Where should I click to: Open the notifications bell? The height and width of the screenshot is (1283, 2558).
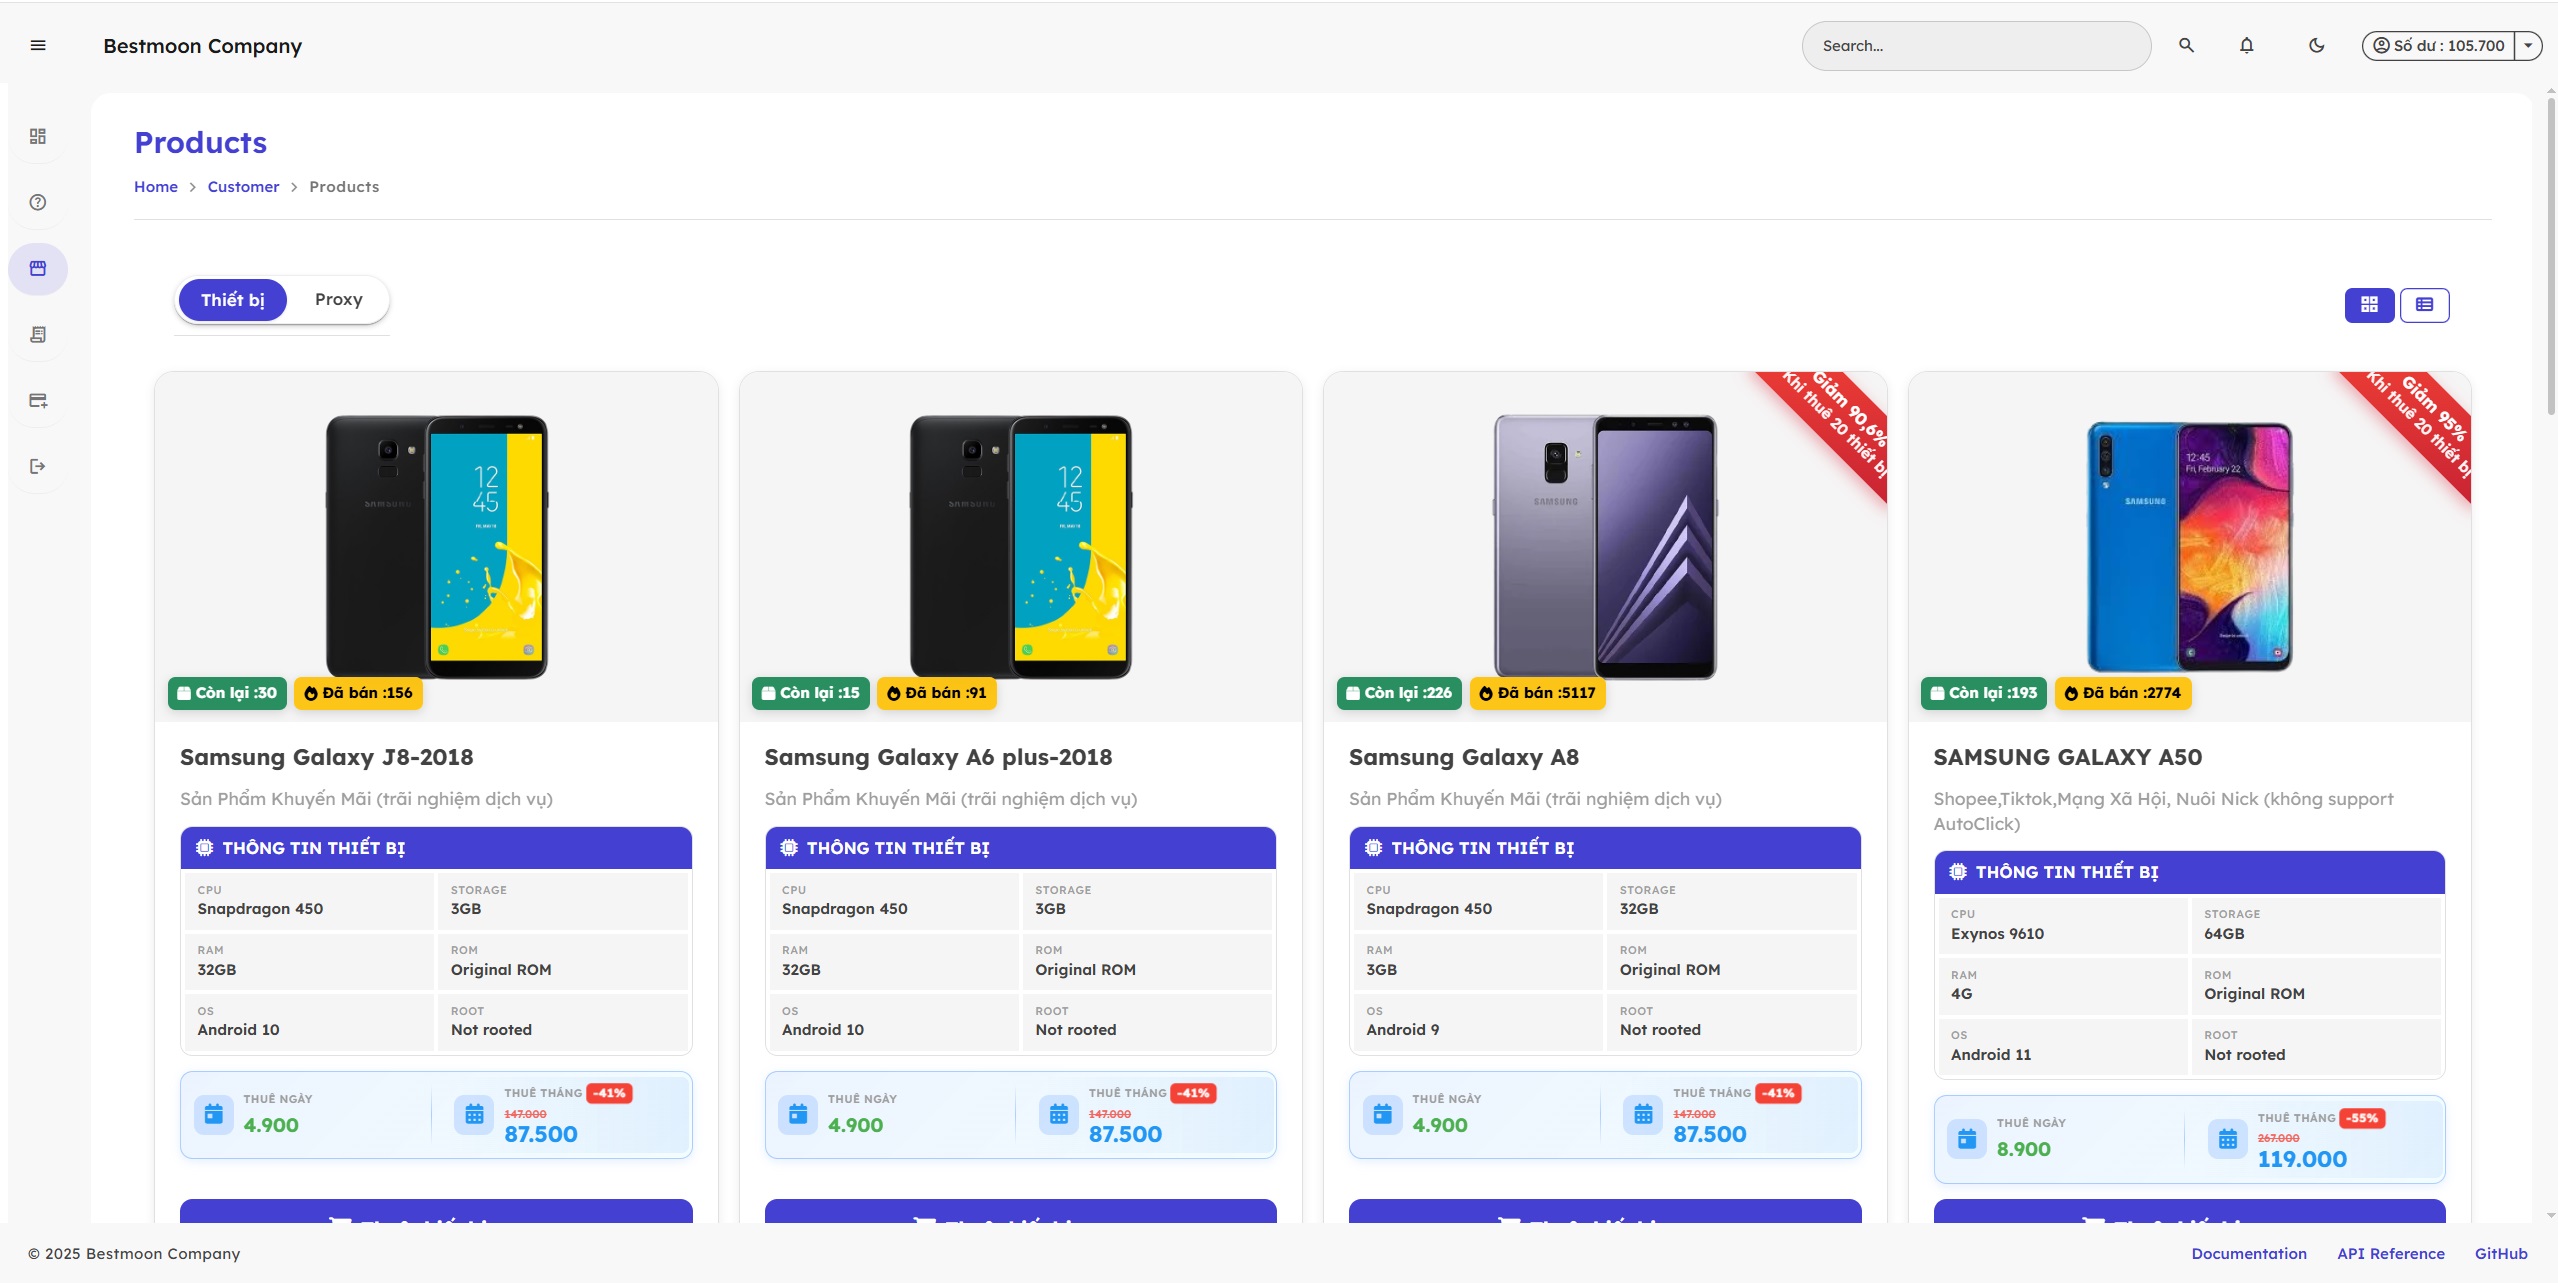click(2246, 45)
